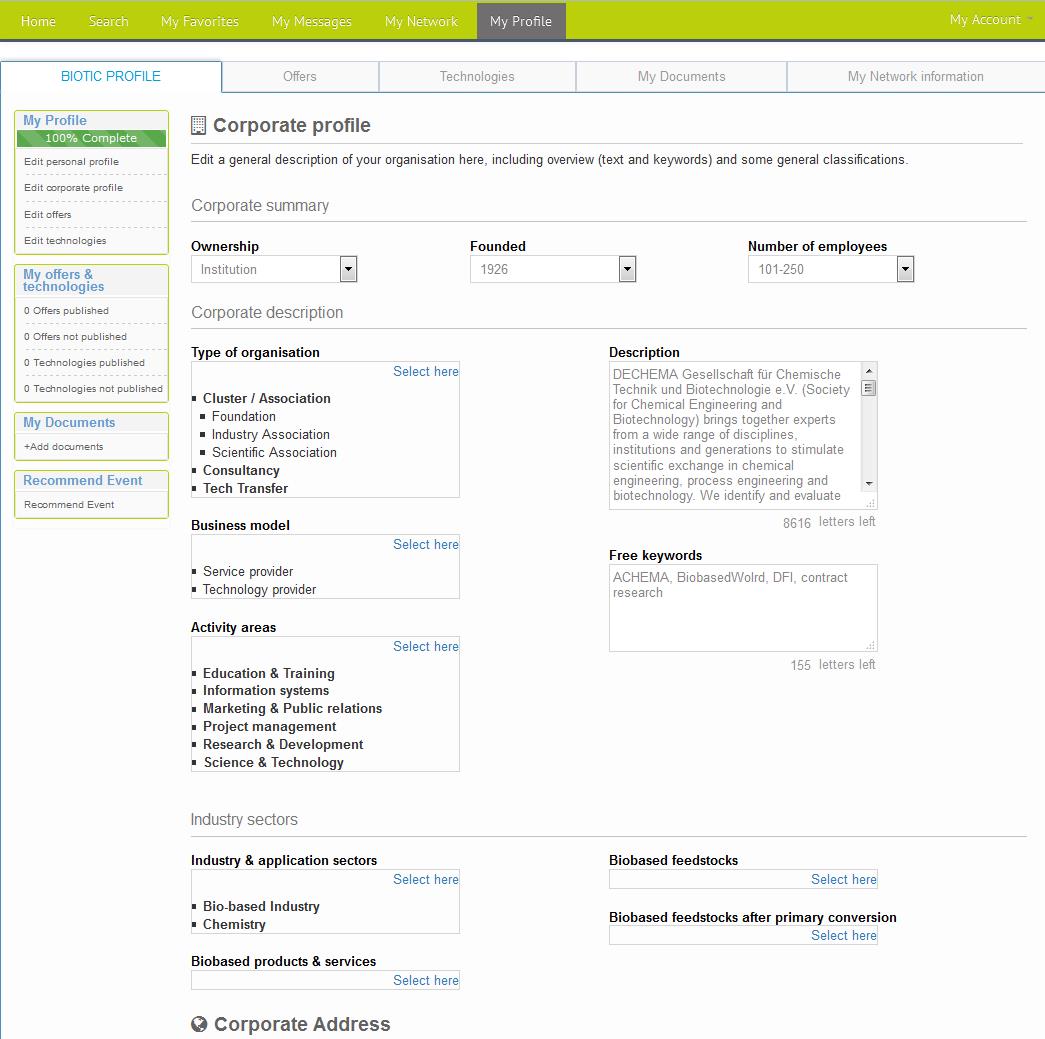Viewport: 1045px width, 1039px height.
Task: Open My Messages in navigation bar
Action: [311, 21]
